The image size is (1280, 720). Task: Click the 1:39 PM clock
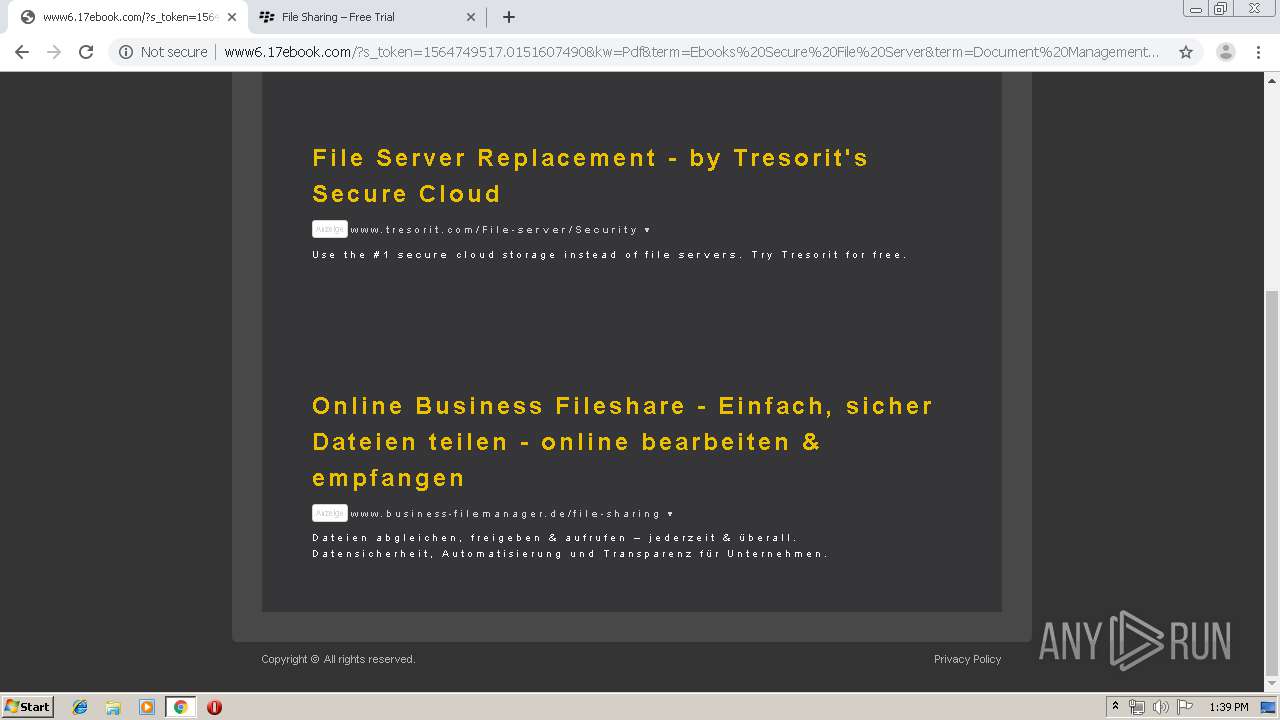1229,707
